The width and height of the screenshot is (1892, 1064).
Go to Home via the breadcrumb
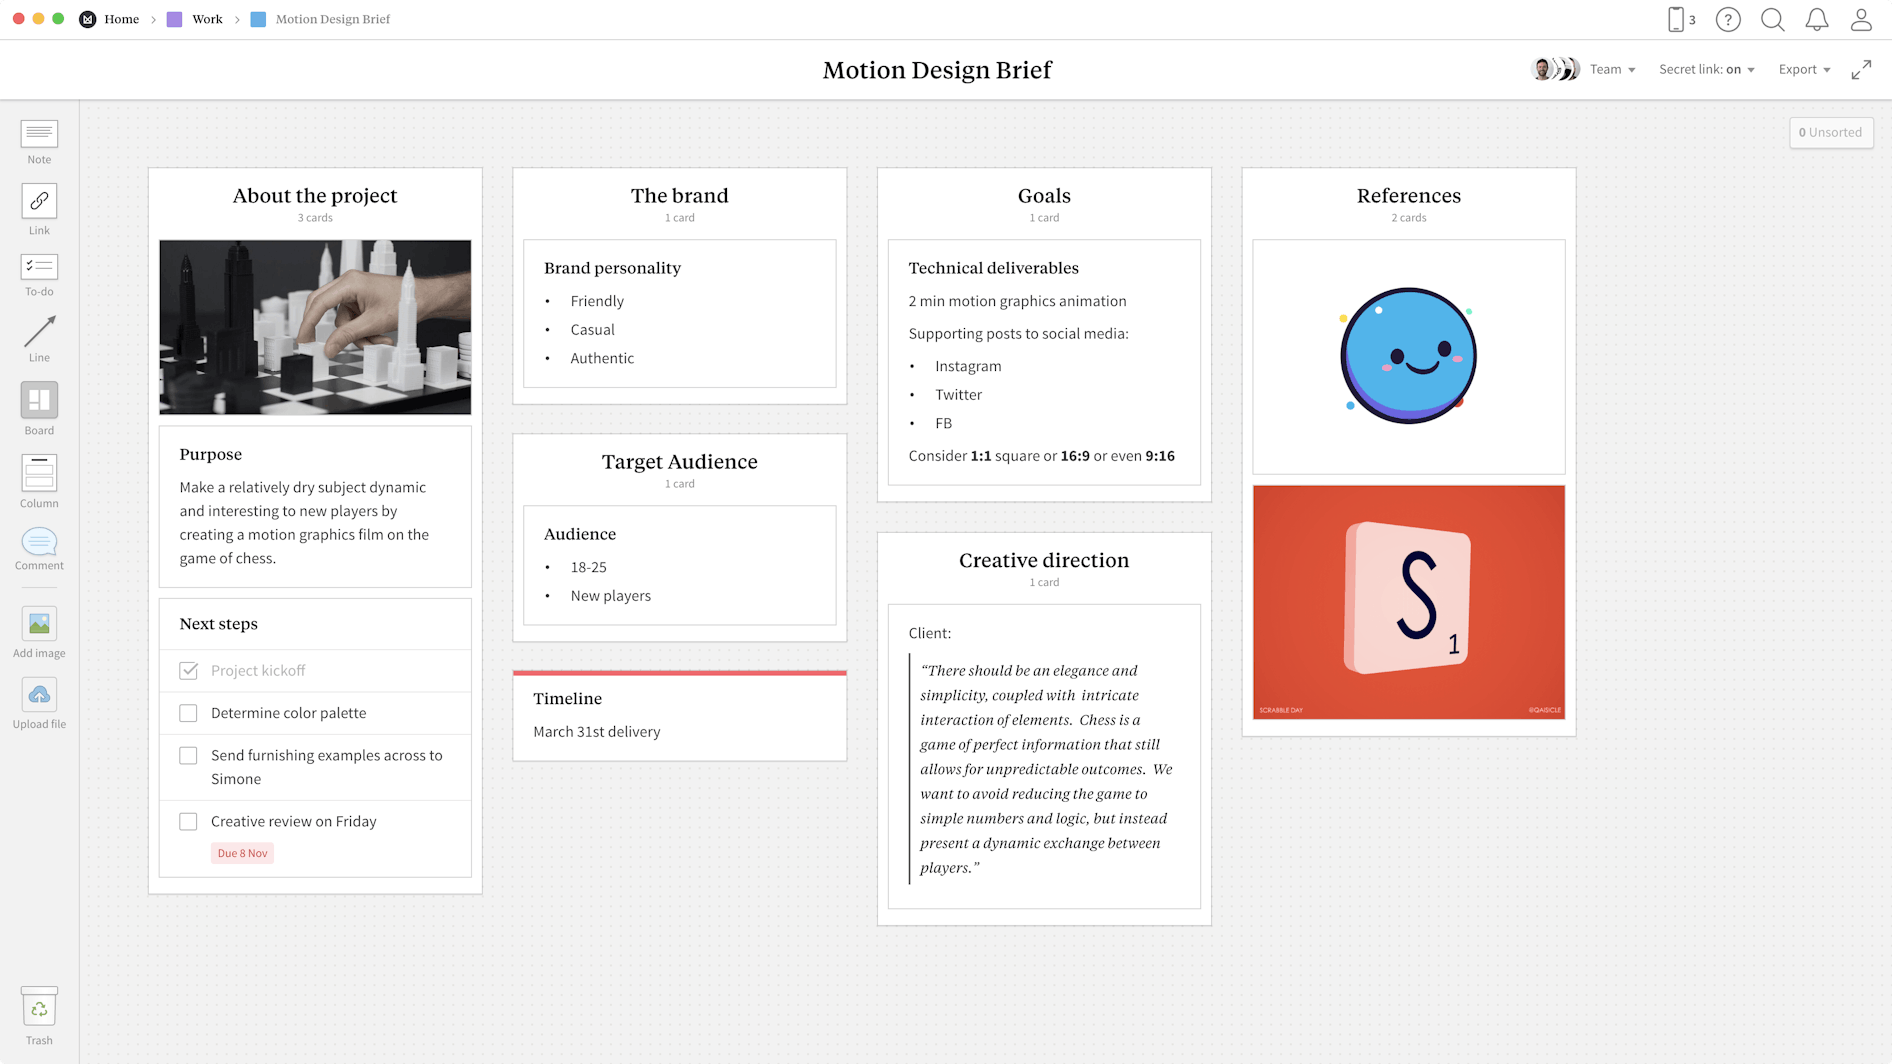coord(122,18)
